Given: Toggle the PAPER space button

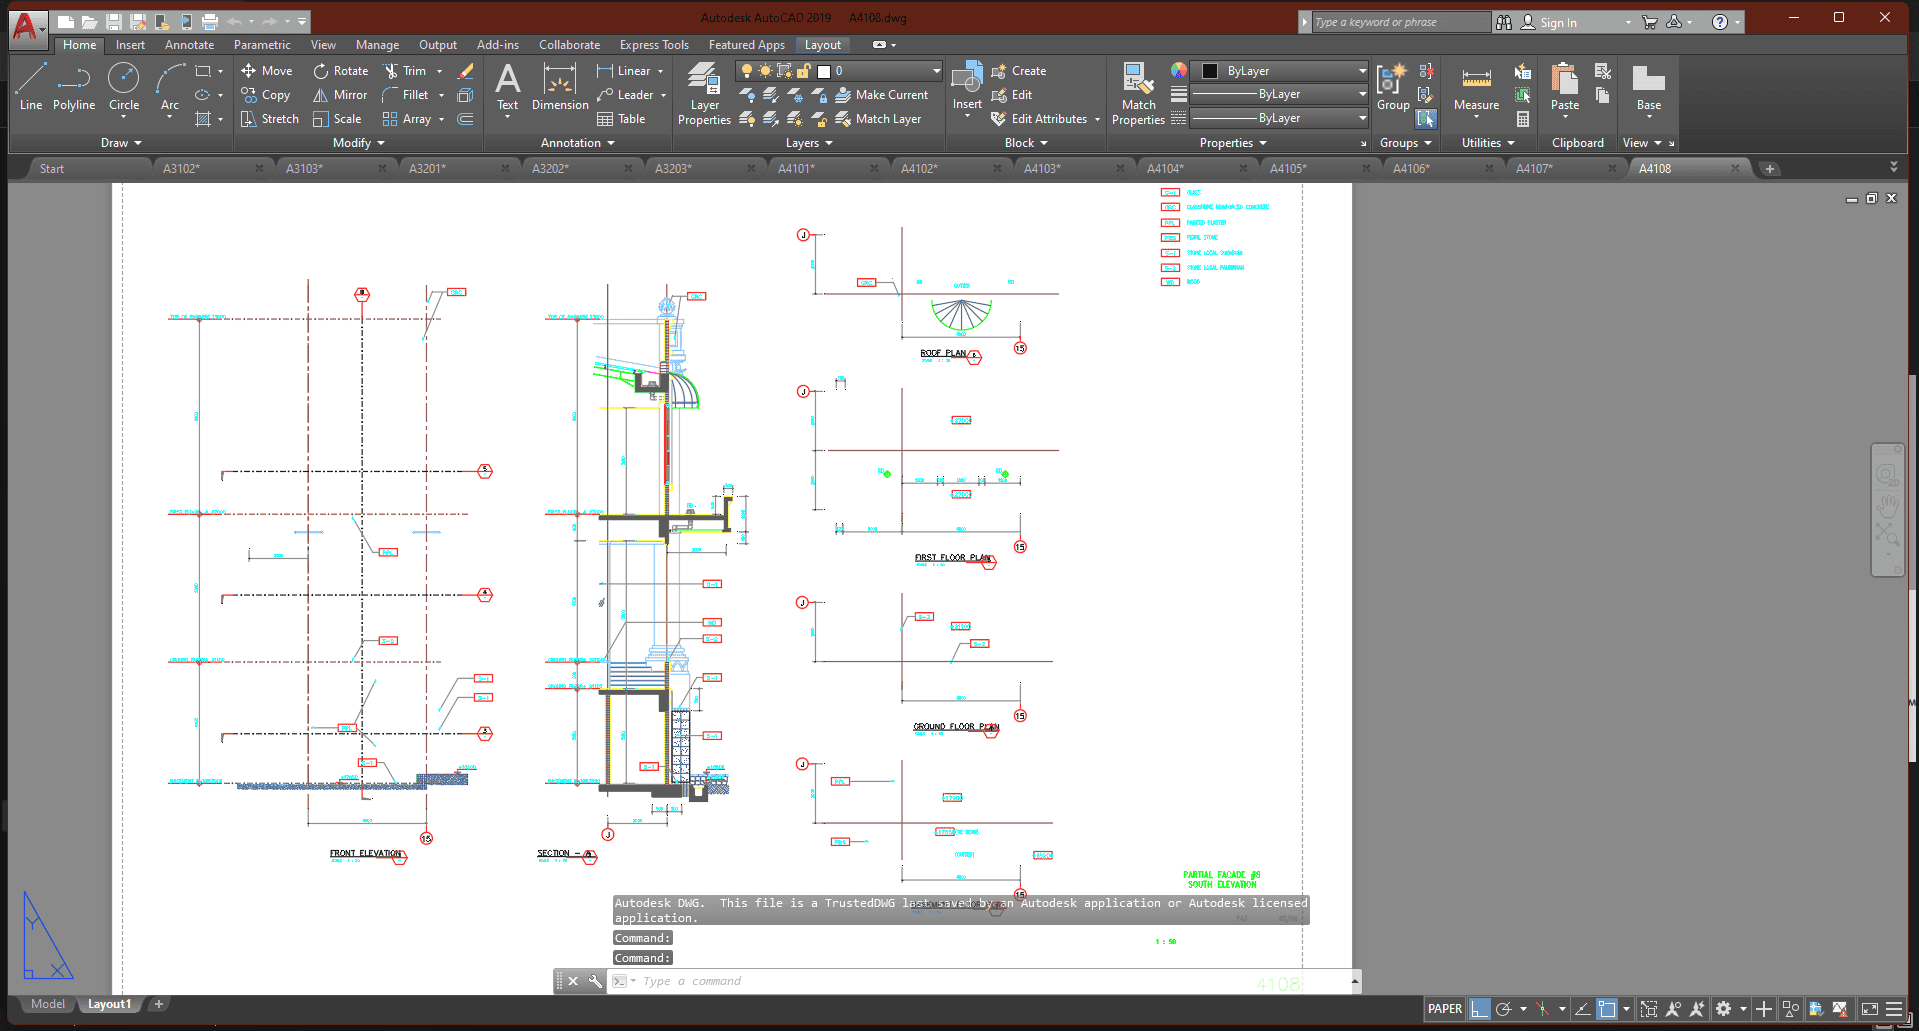Looking at the screenshot, I should 1443,1009.
